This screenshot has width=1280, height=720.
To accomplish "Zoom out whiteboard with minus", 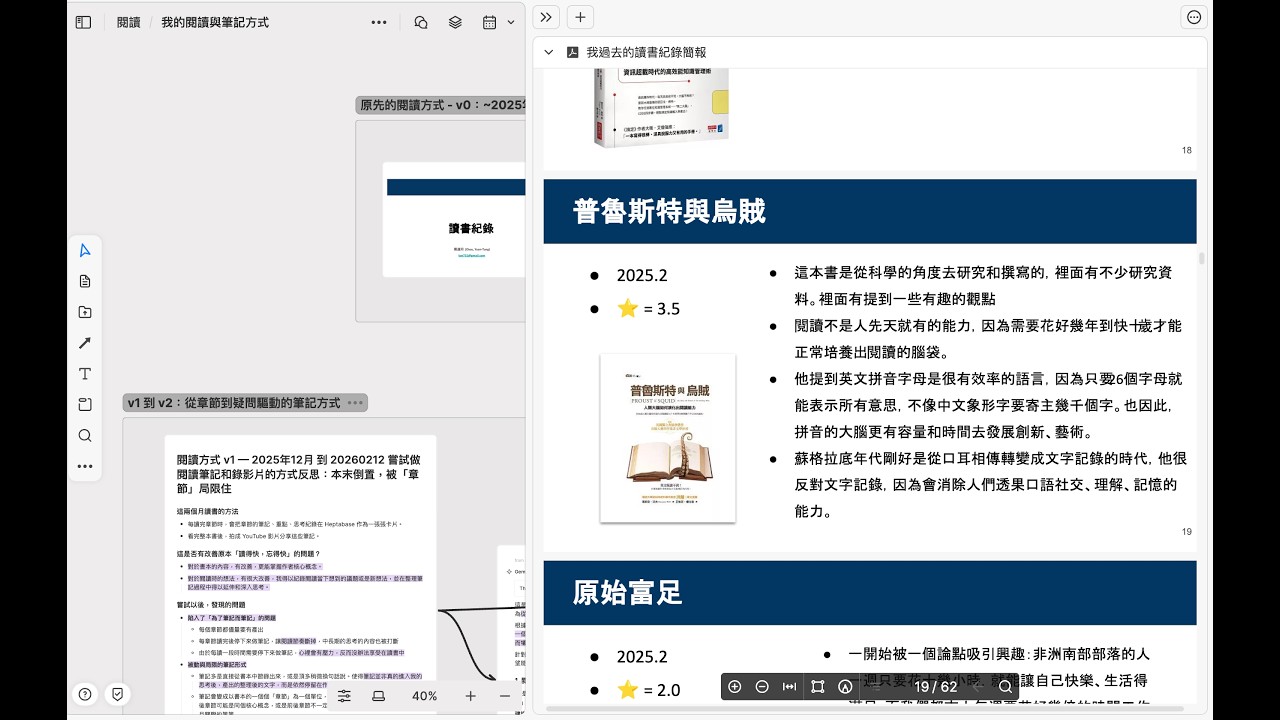I will pyautogui.click(x=505, y=696).
